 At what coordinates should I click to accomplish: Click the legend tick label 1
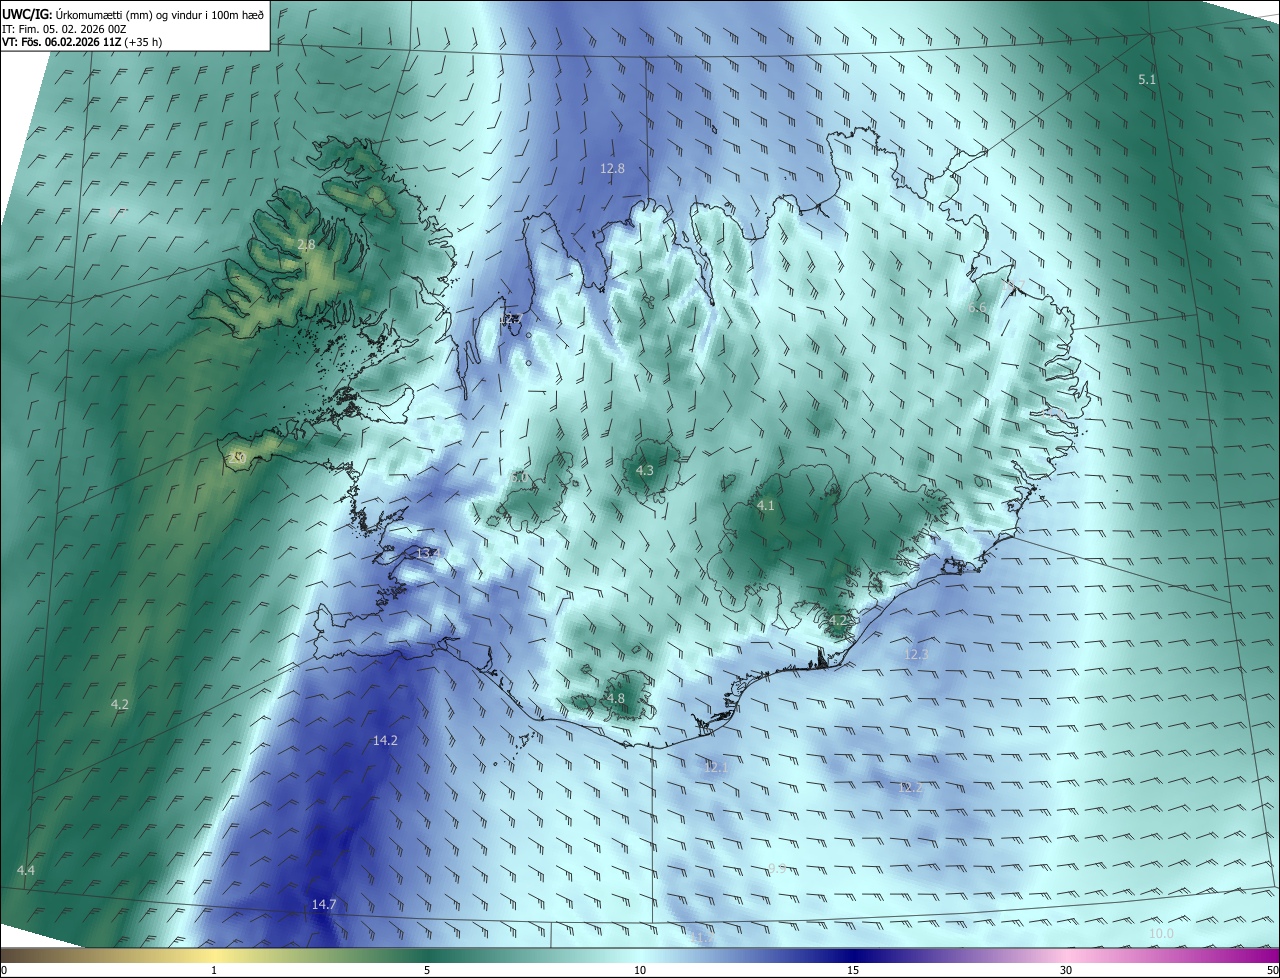[214, 970]
